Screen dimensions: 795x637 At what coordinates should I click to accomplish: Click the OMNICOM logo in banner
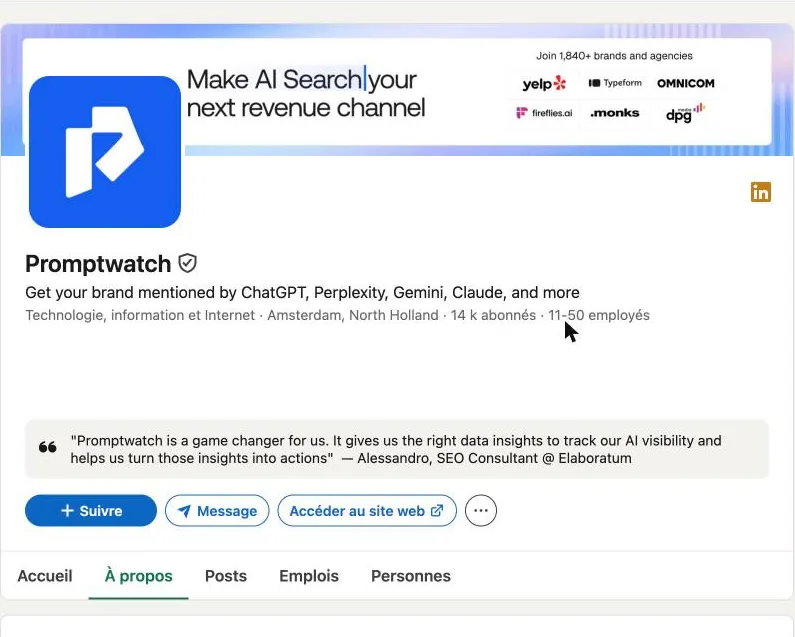pyautogui.click(x=685, y=83)
